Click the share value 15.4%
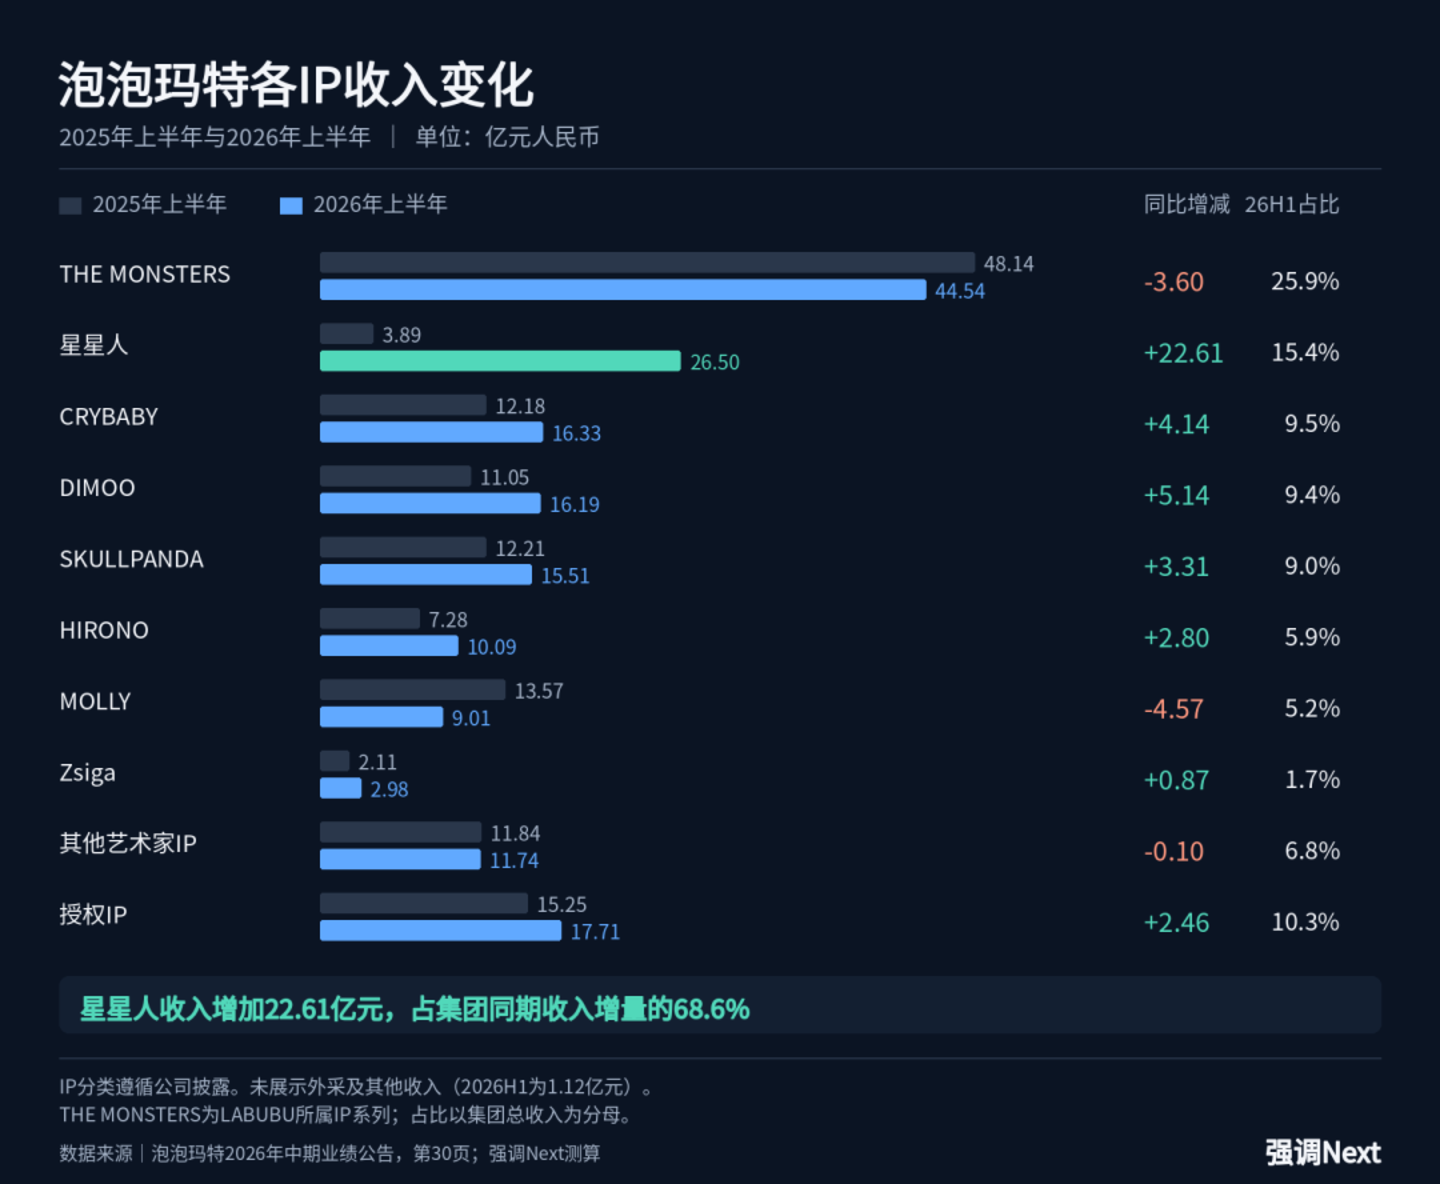 [x=1306, y=353]
